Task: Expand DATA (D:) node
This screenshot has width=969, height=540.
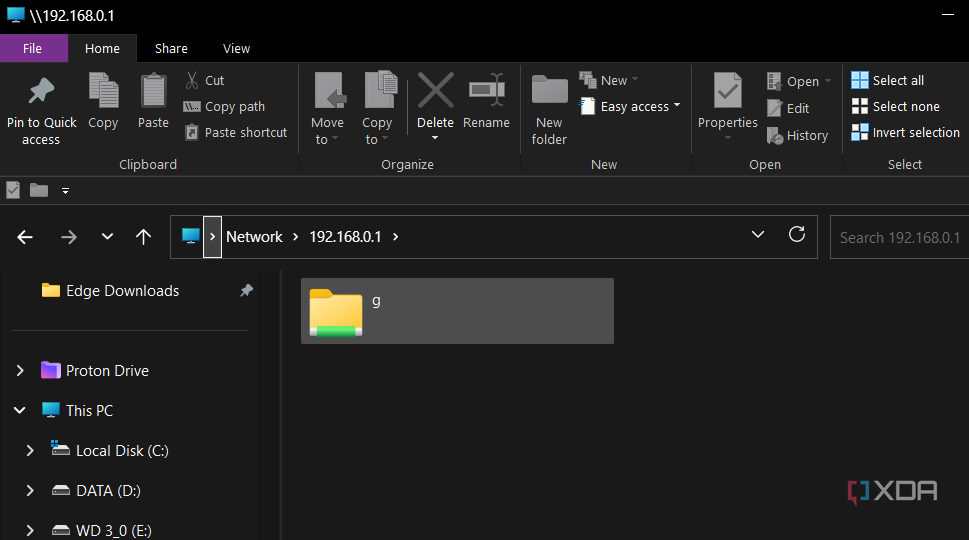Action: (30, 491)
